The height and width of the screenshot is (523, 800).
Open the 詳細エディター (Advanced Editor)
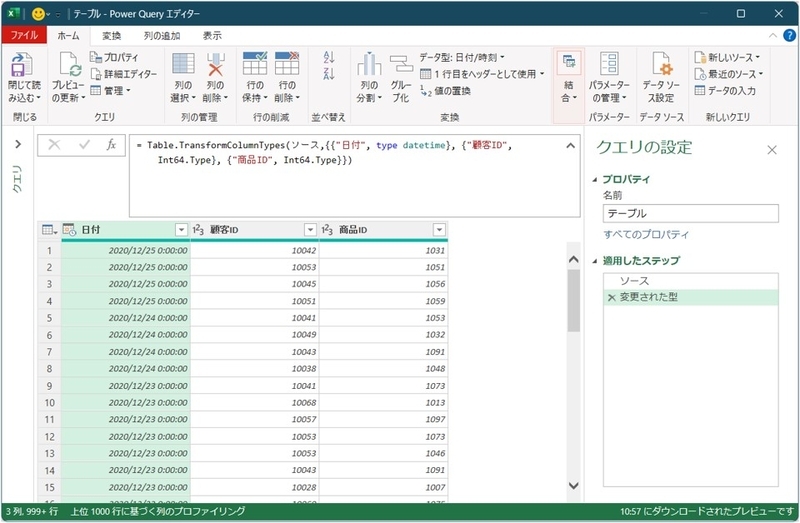(123, 74)
